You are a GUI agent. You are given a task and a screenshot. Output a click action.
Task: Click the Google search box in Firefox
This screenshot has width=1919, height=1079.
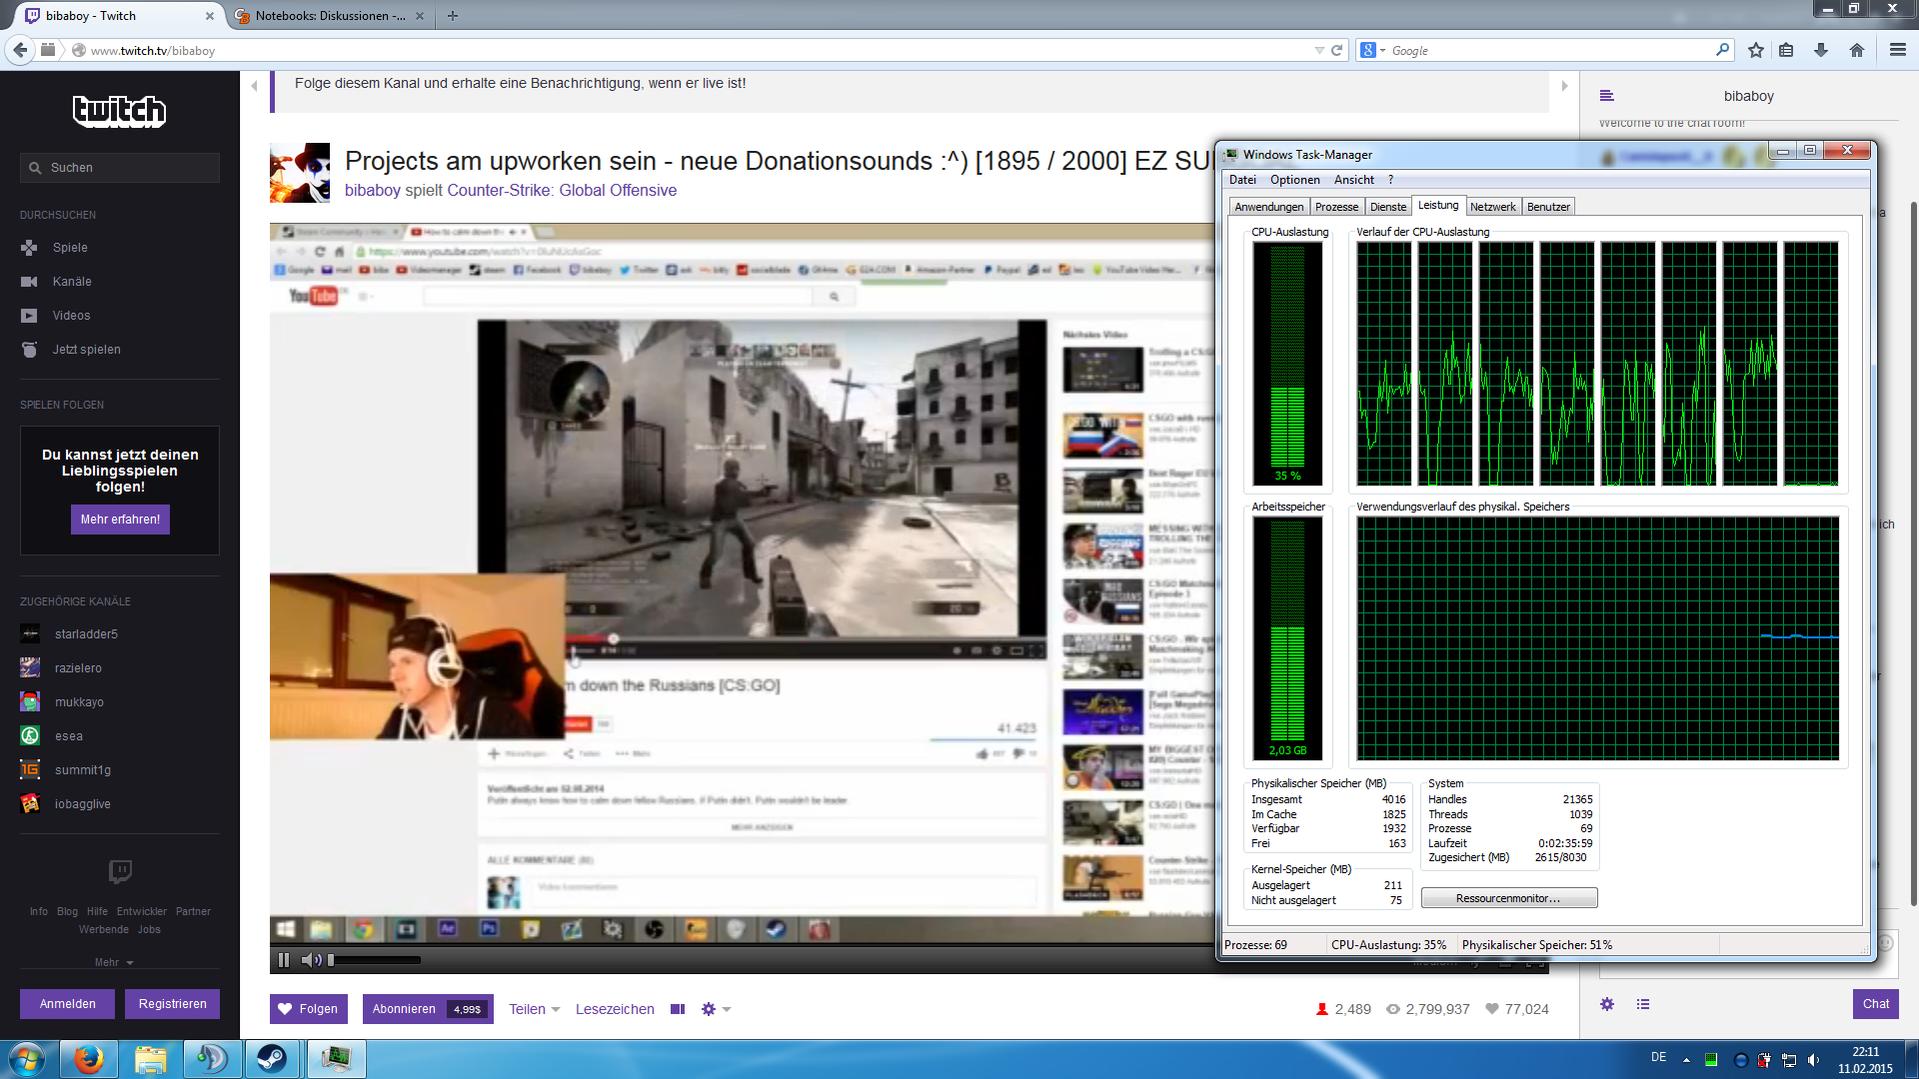[1550, 50]
